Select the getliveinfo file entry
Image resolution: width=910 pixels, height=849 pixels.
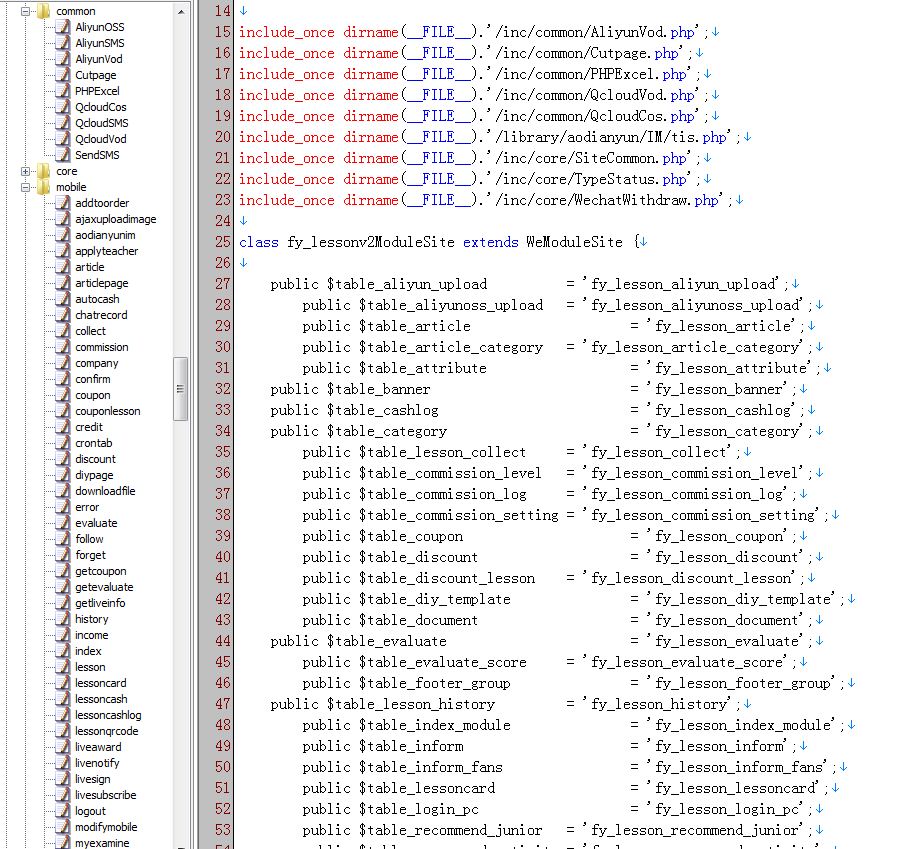(x=100, y=603)
